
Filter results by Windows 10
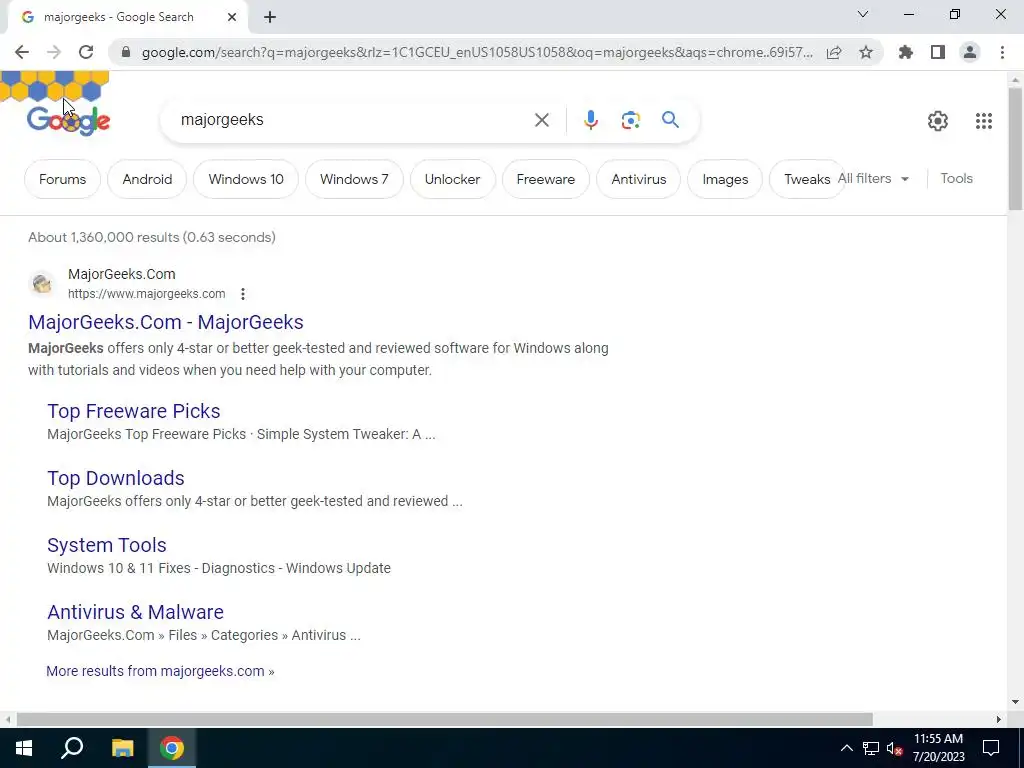[246, 179]
